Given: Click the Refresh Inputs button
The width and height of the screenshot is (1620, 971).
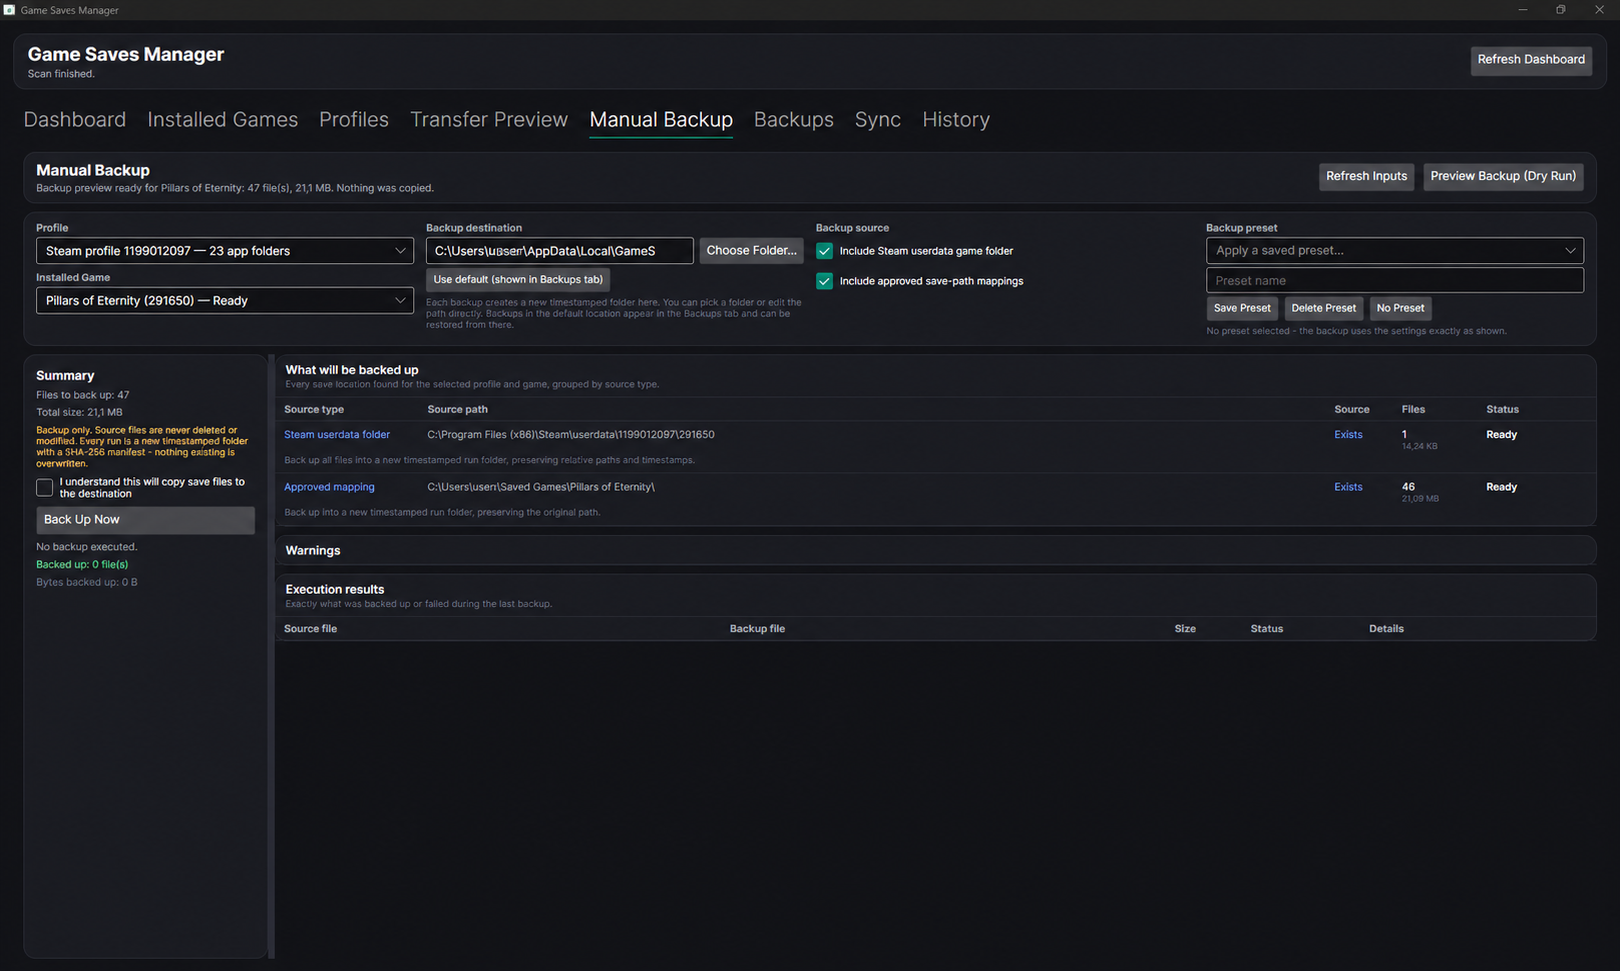Looking at the screenshot, I should tap(1366, 176).
